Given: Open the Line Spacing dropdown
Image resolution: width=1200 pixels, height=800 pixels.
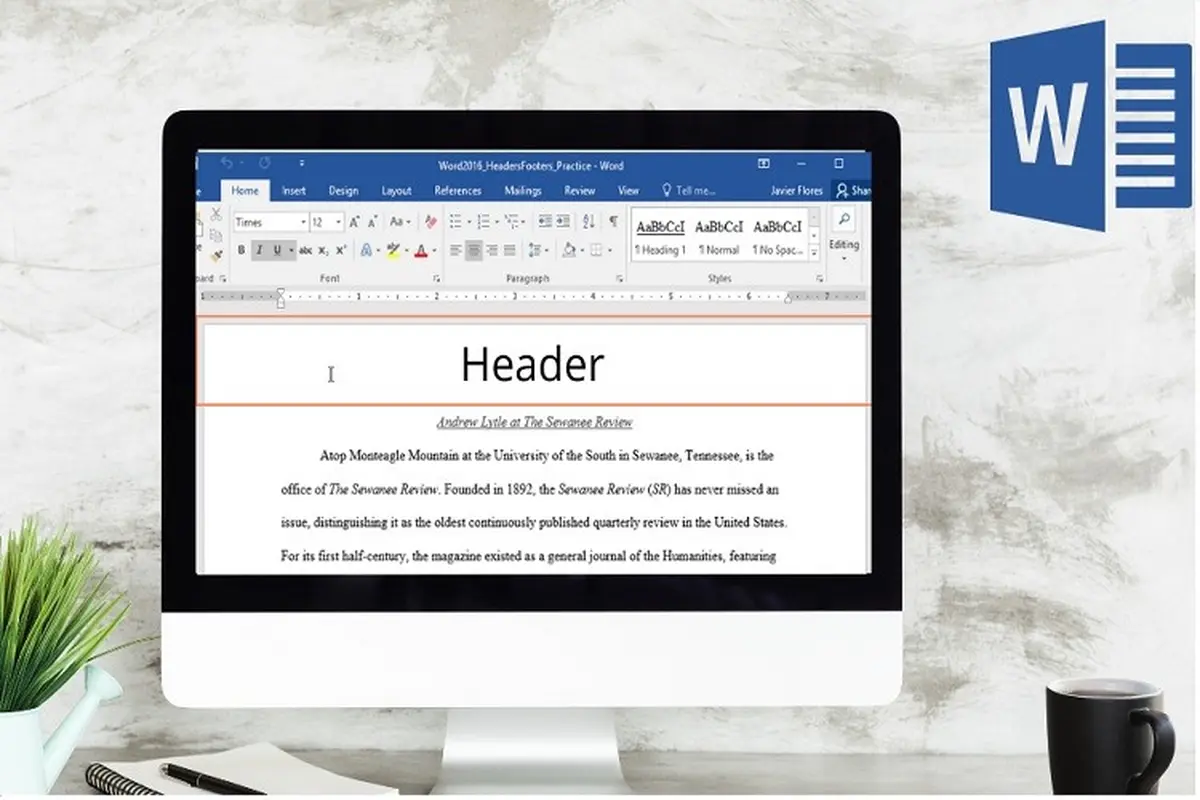Looking at the screenshot, I should click(536, 249).
